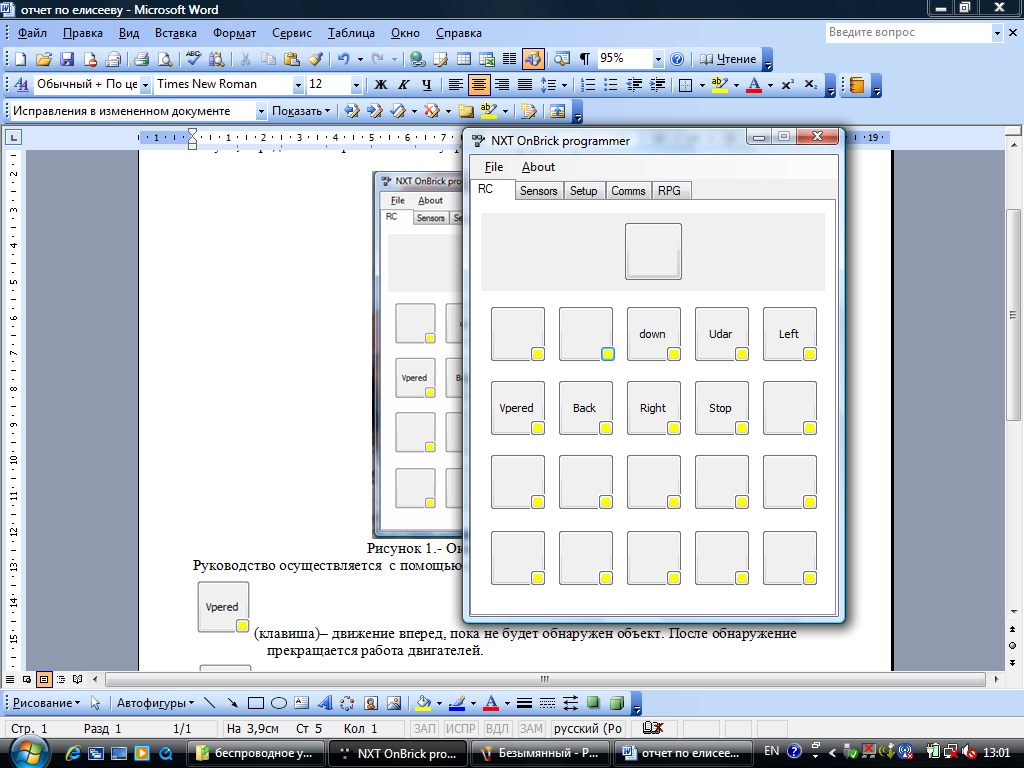Open the Показать dropdown menu
This screenshot has height=768, width=1024.
(301, 112)
